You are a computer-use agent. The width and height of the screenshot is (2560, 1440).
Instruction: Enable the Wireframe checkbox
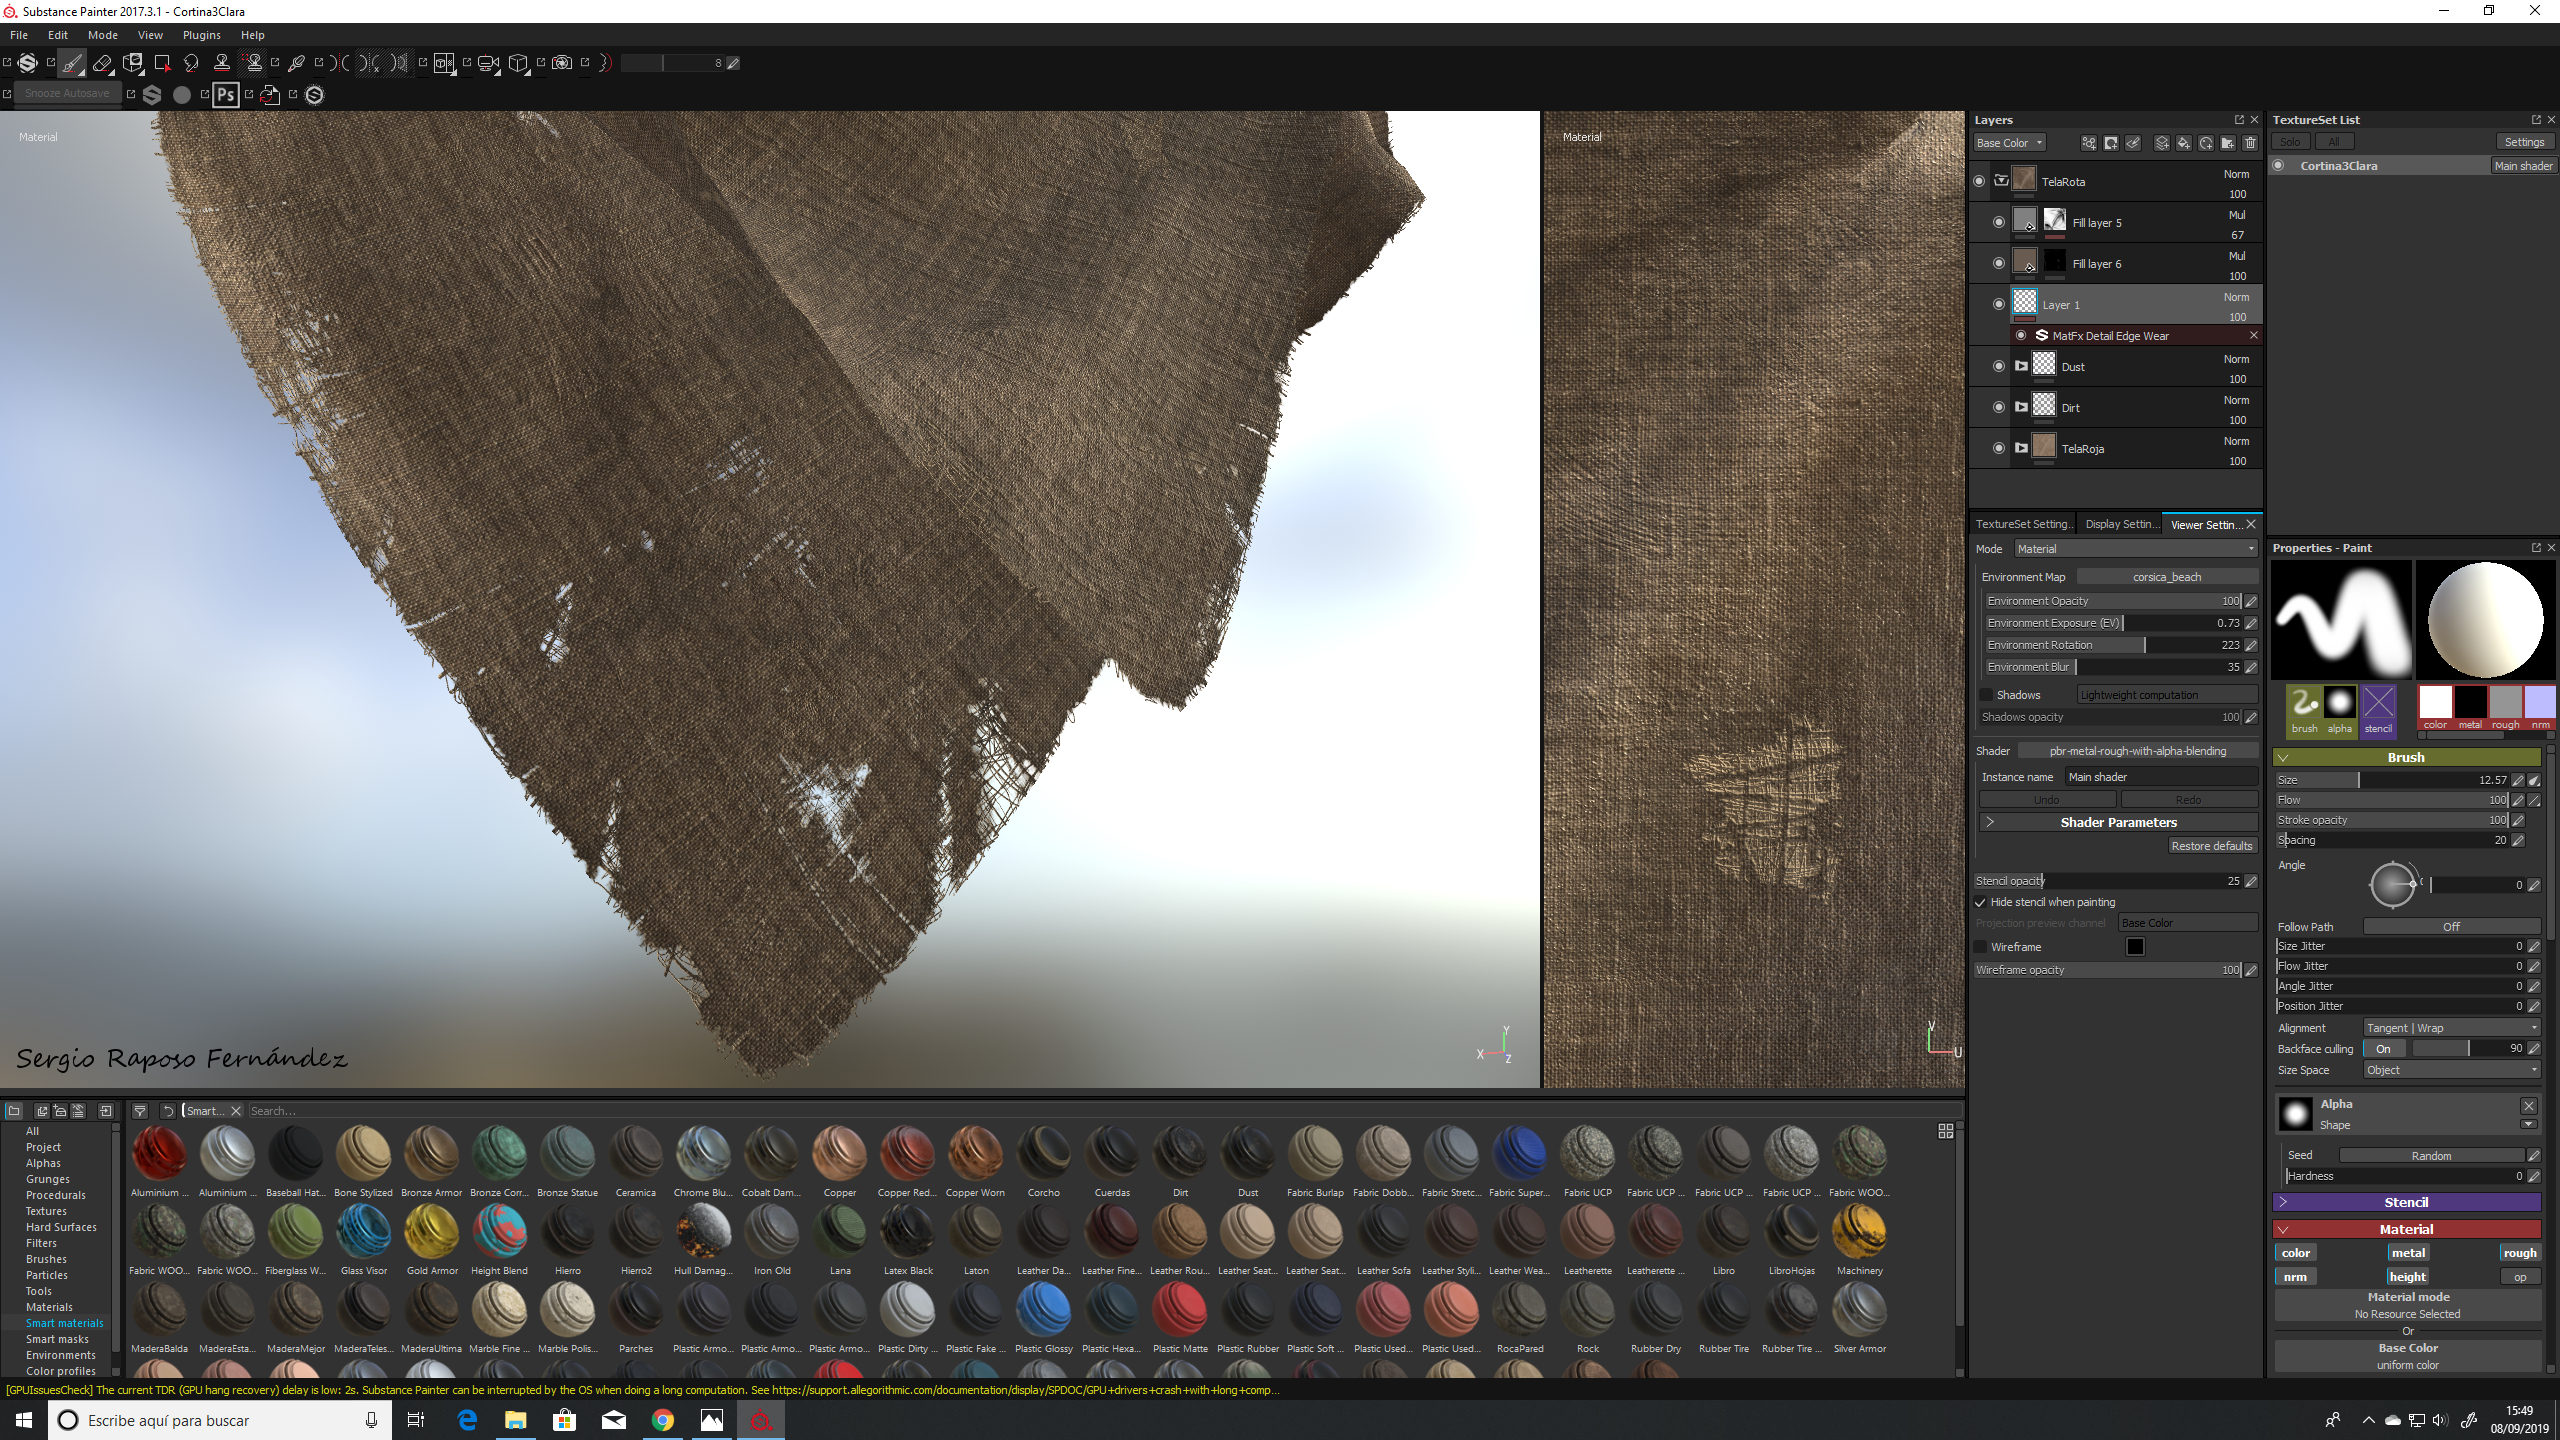1981,947
